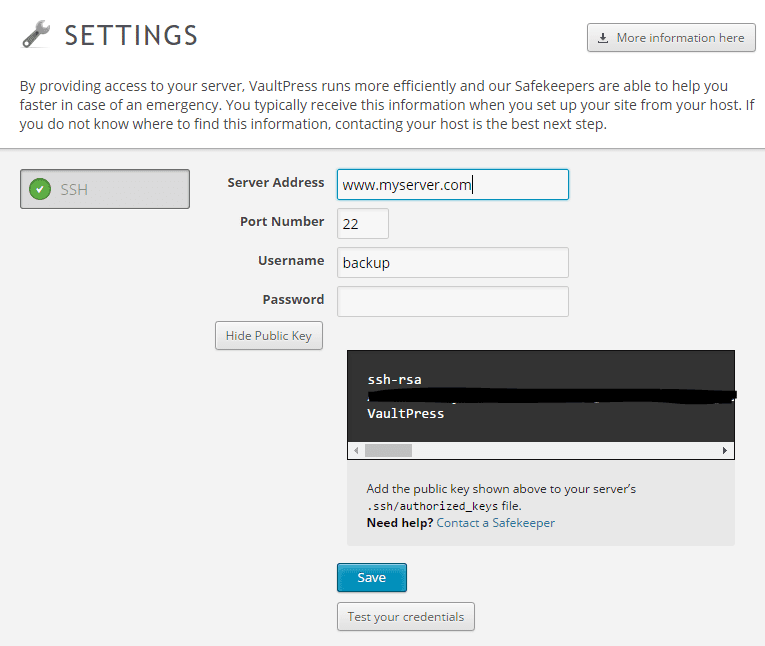Image resolution: width=765 pixels, height=646 pixels.
Task: Click the empty Password field
Action: pos(452,302)
